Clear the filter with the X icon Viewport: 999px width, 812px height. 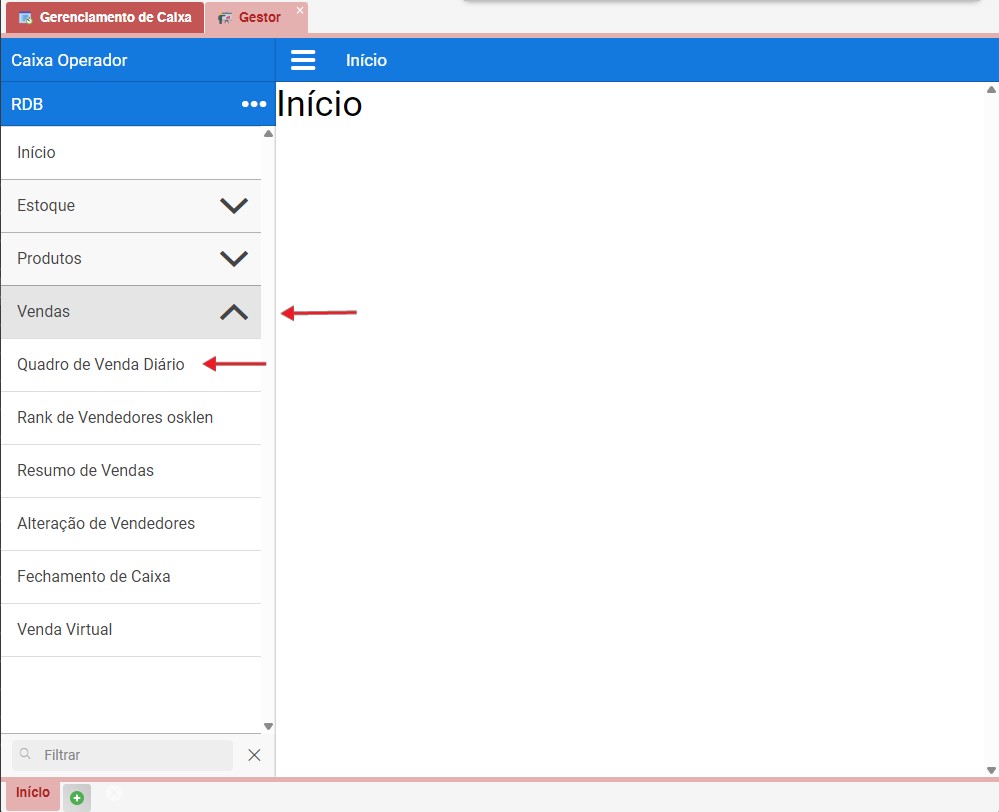(254, 755)
